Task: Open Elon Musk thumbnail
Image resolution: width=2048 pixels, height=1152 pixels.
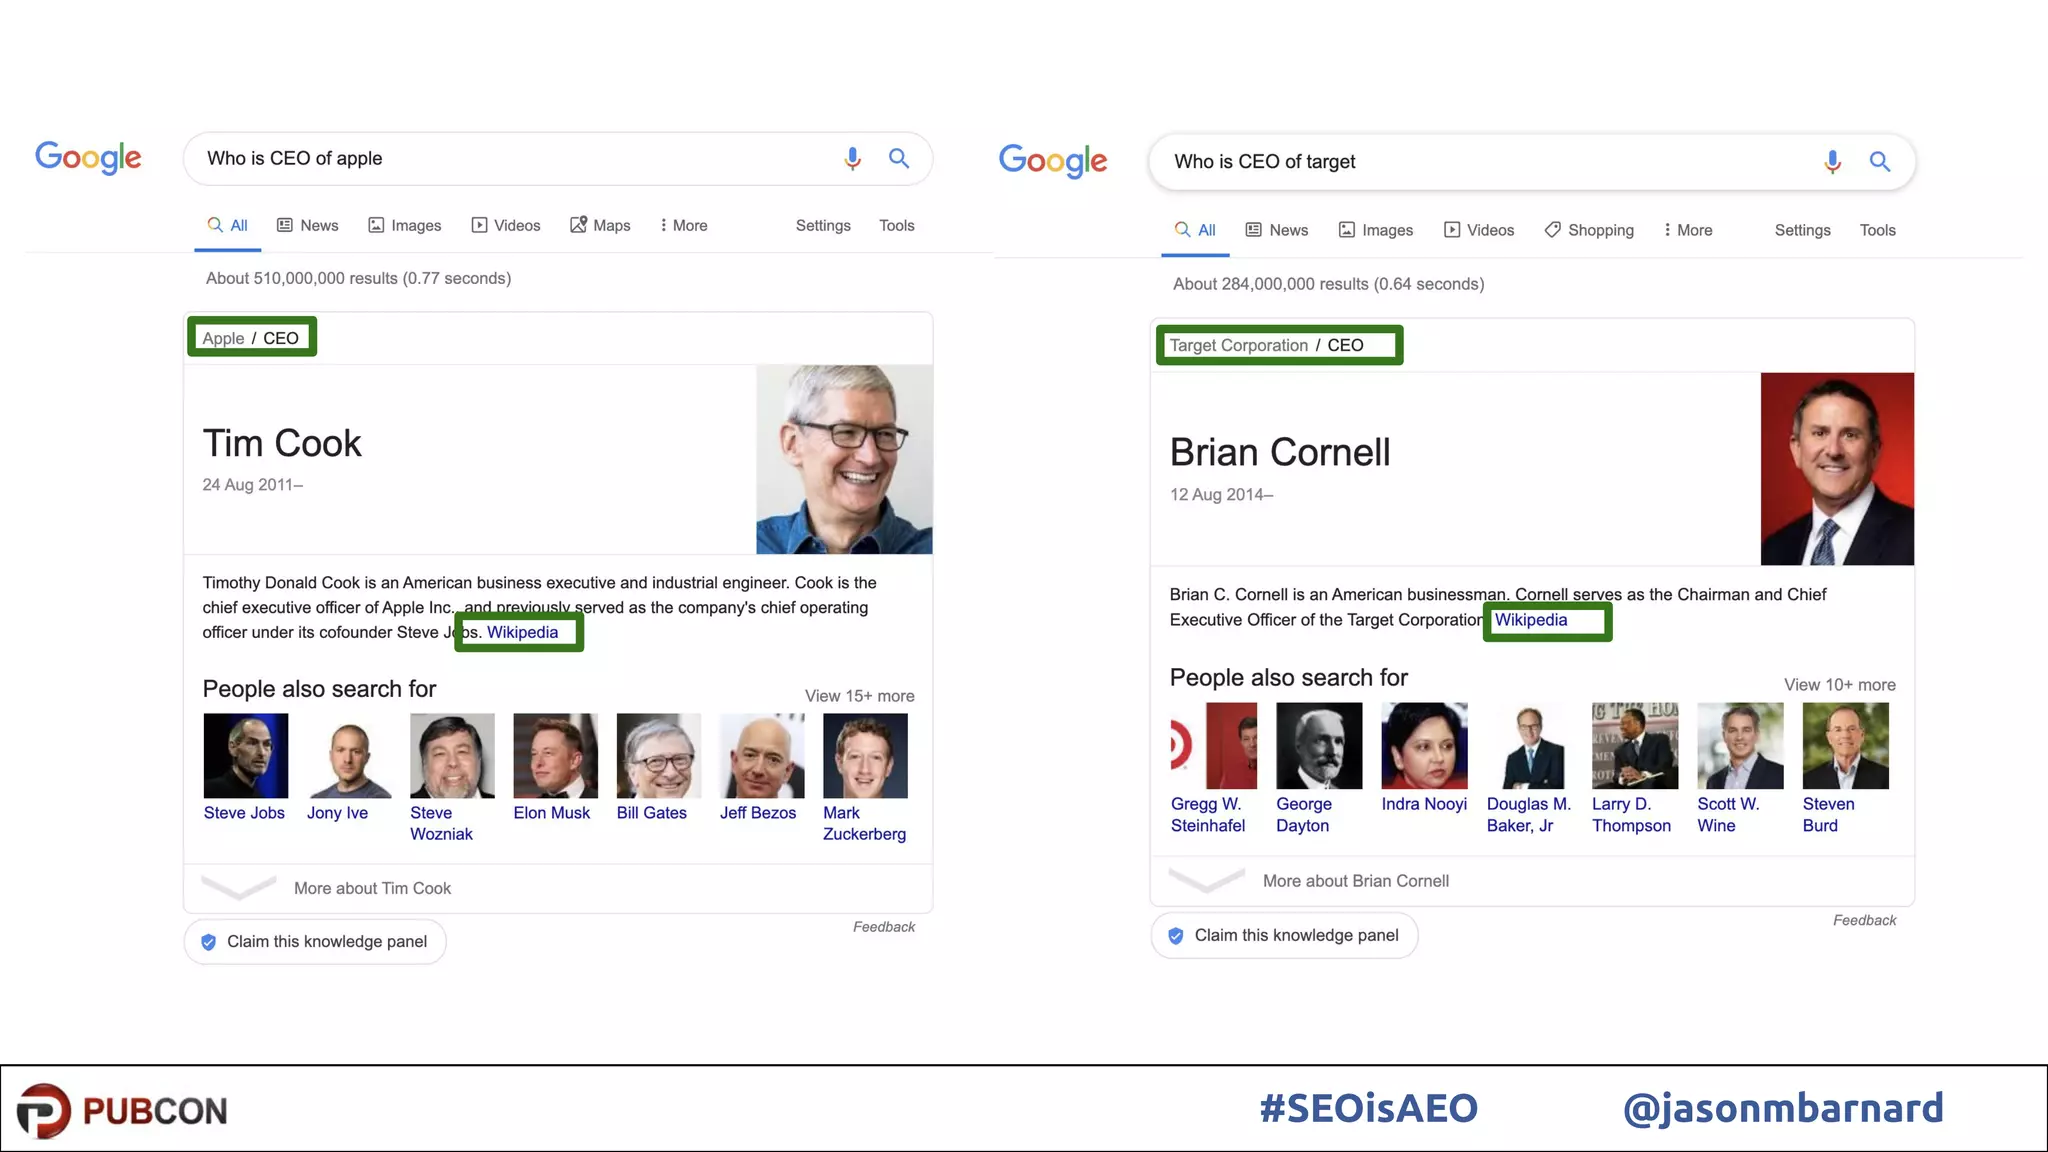Action: [x=555, y=756]
